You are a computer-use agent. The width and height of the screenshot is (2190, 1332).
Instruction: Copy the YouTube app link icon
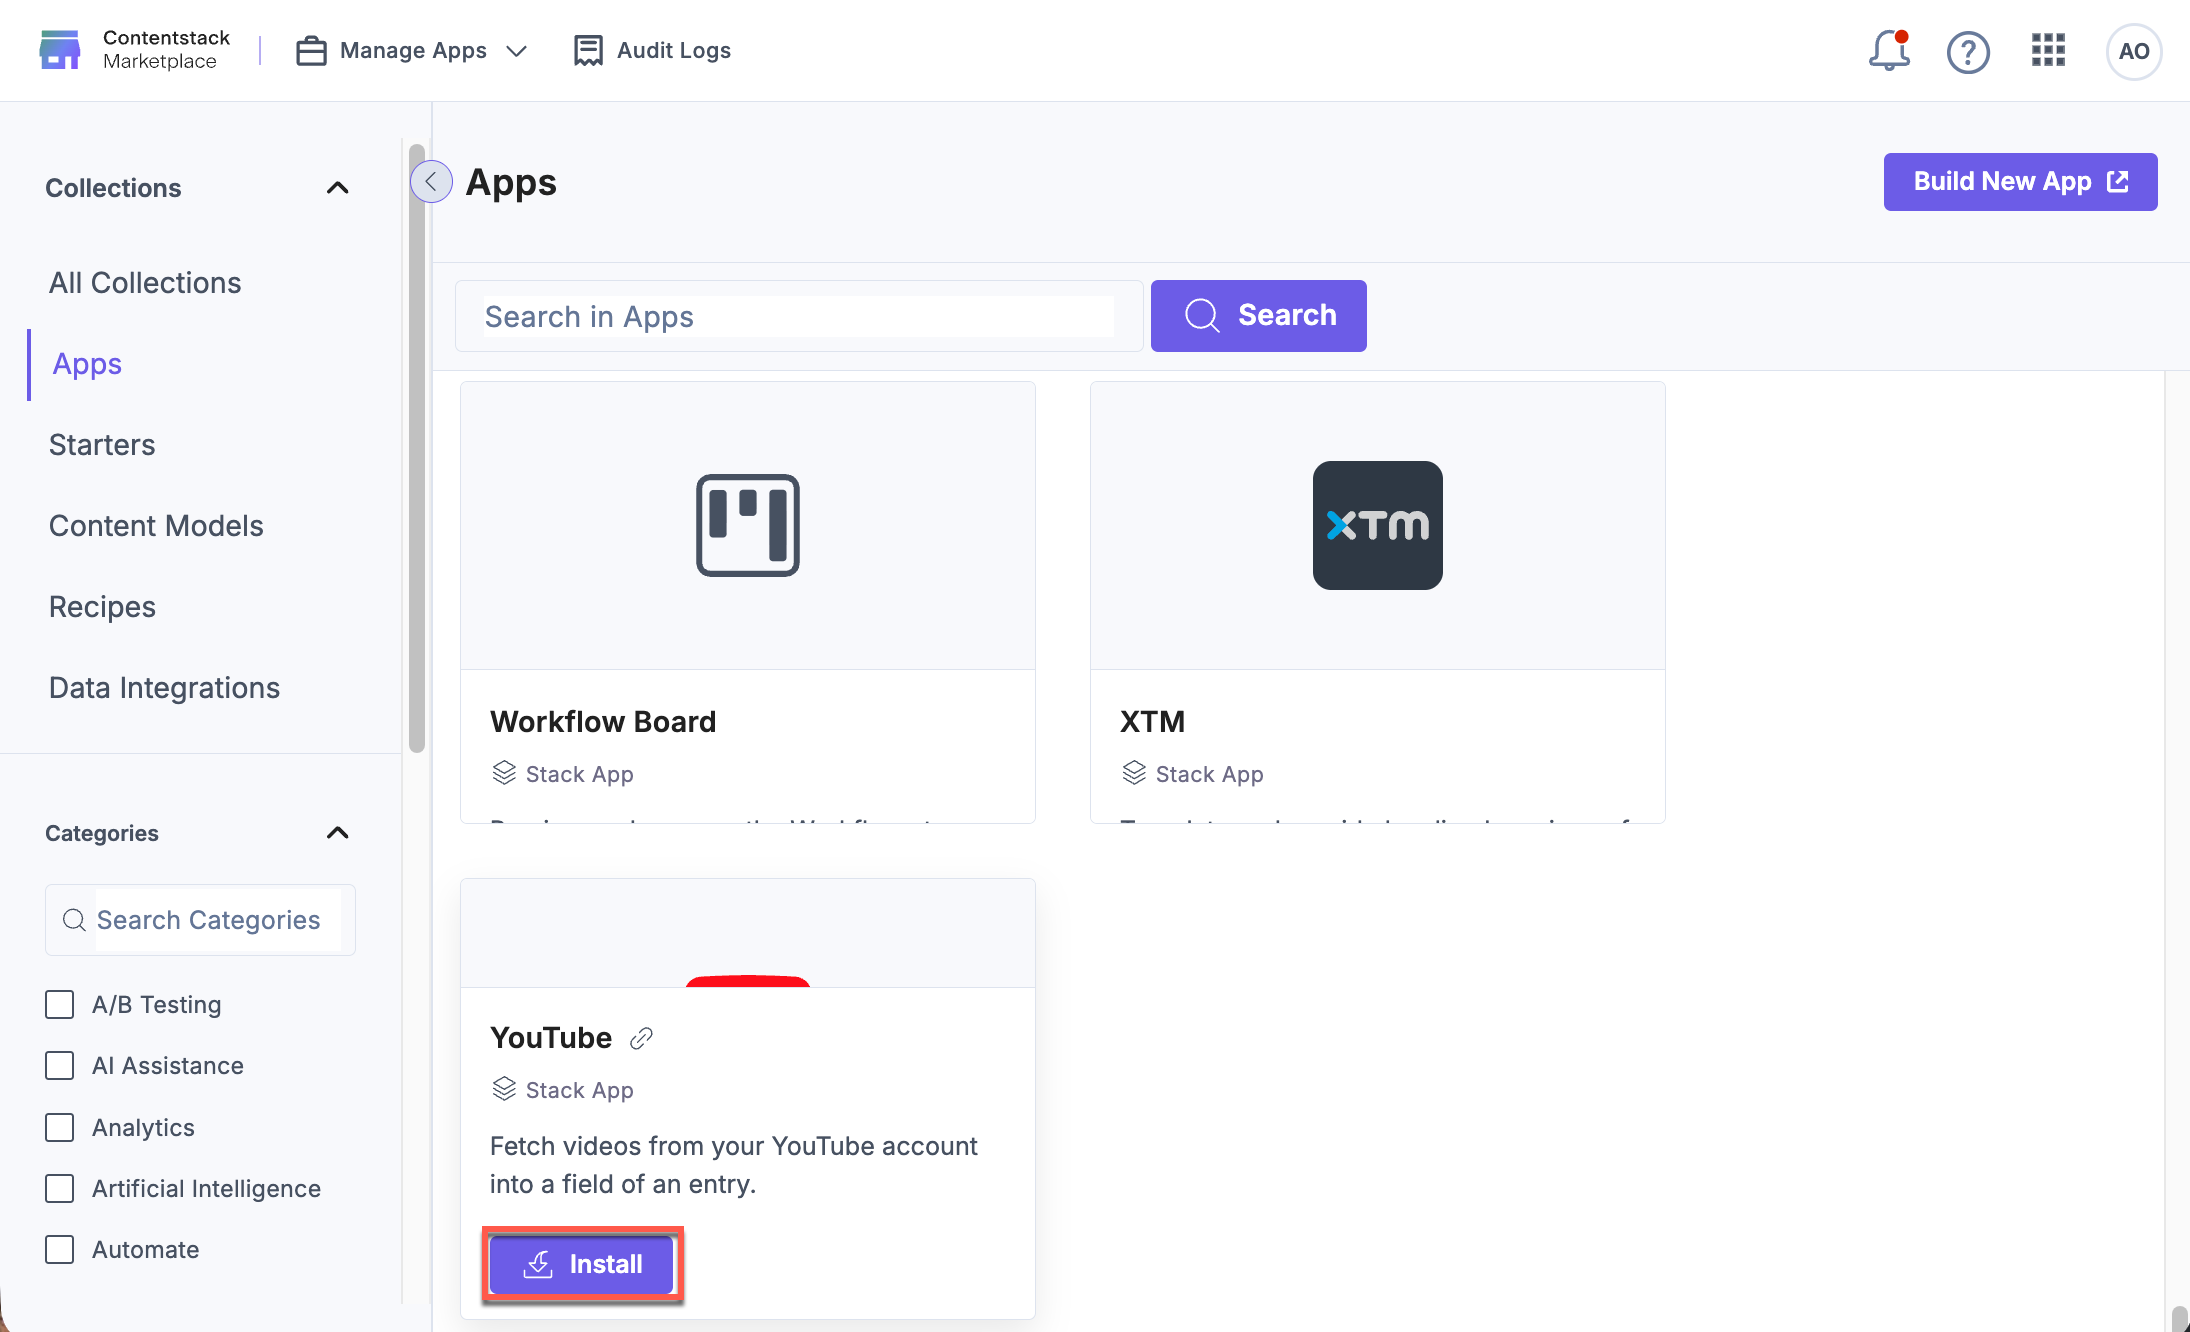tap(641, 1038)
